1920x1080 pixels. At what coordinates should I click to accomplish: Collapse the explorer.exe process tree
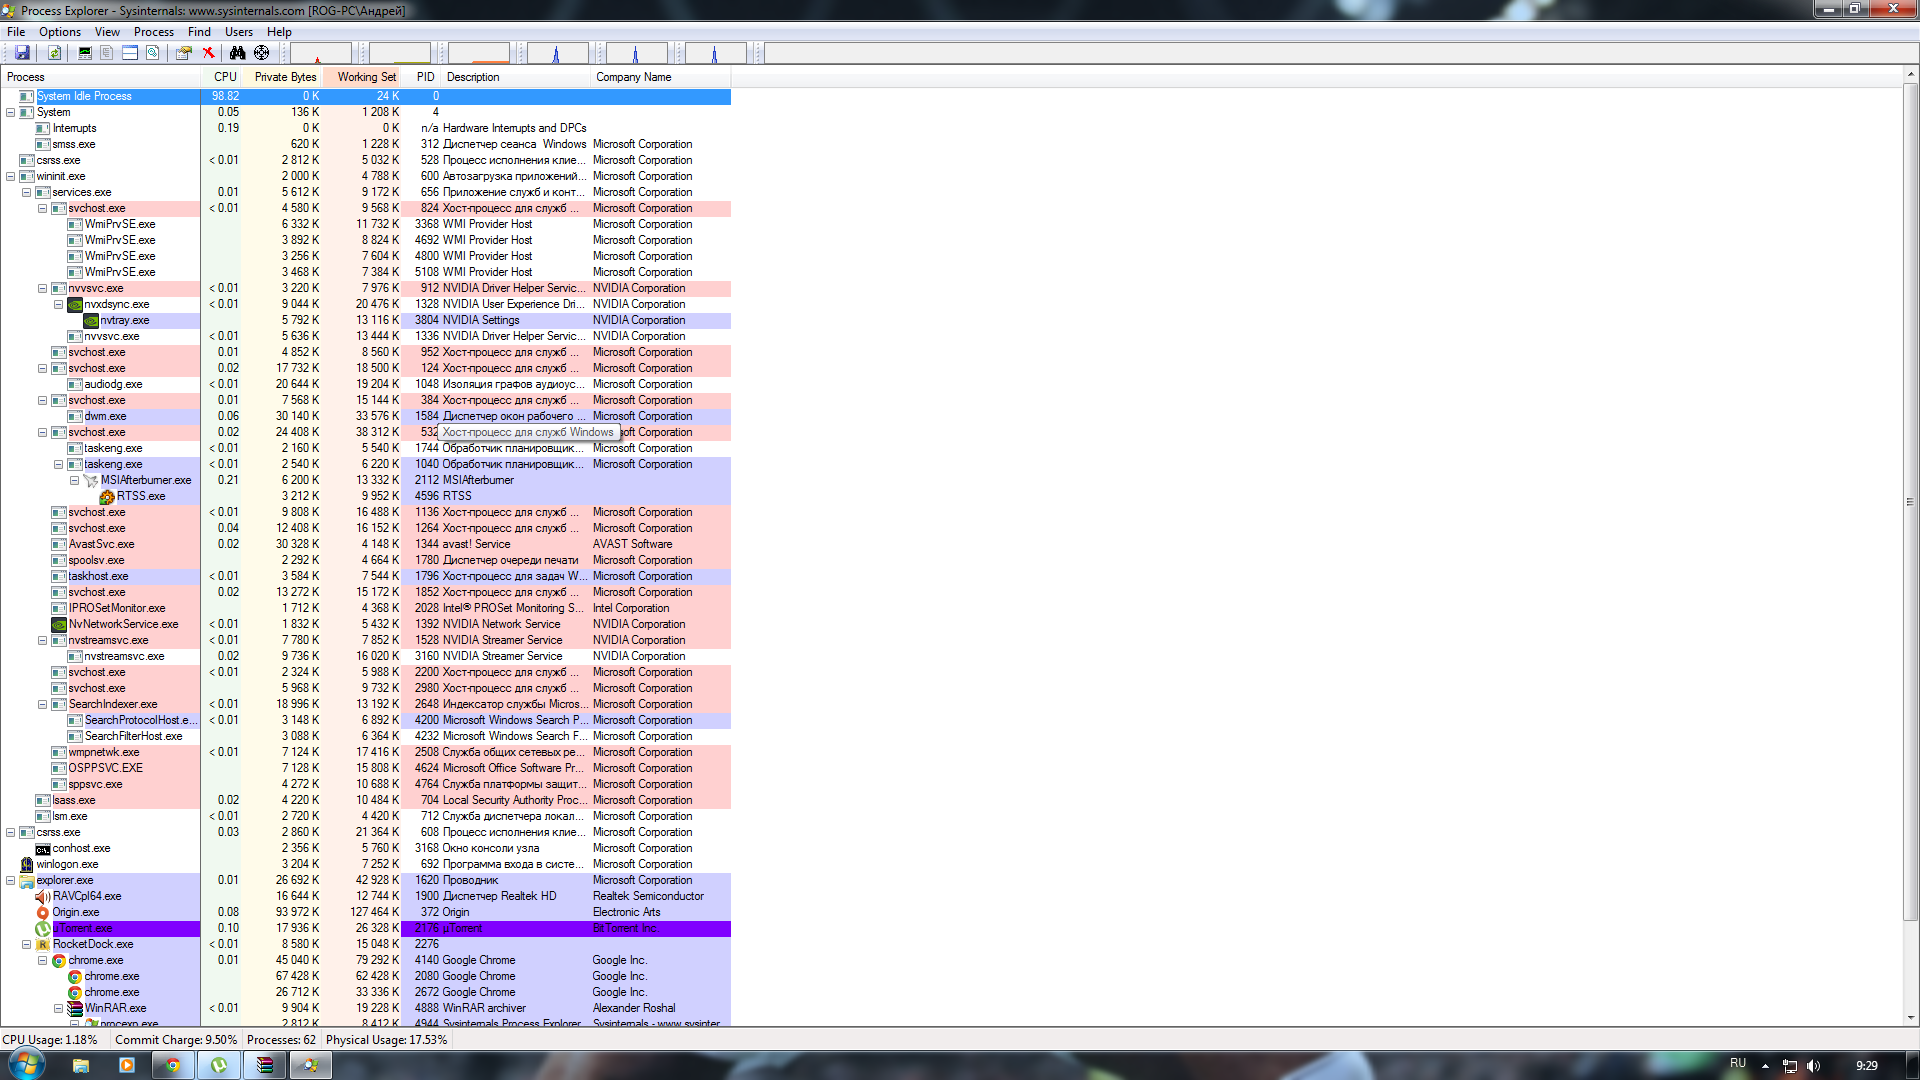tap(10, 880)
